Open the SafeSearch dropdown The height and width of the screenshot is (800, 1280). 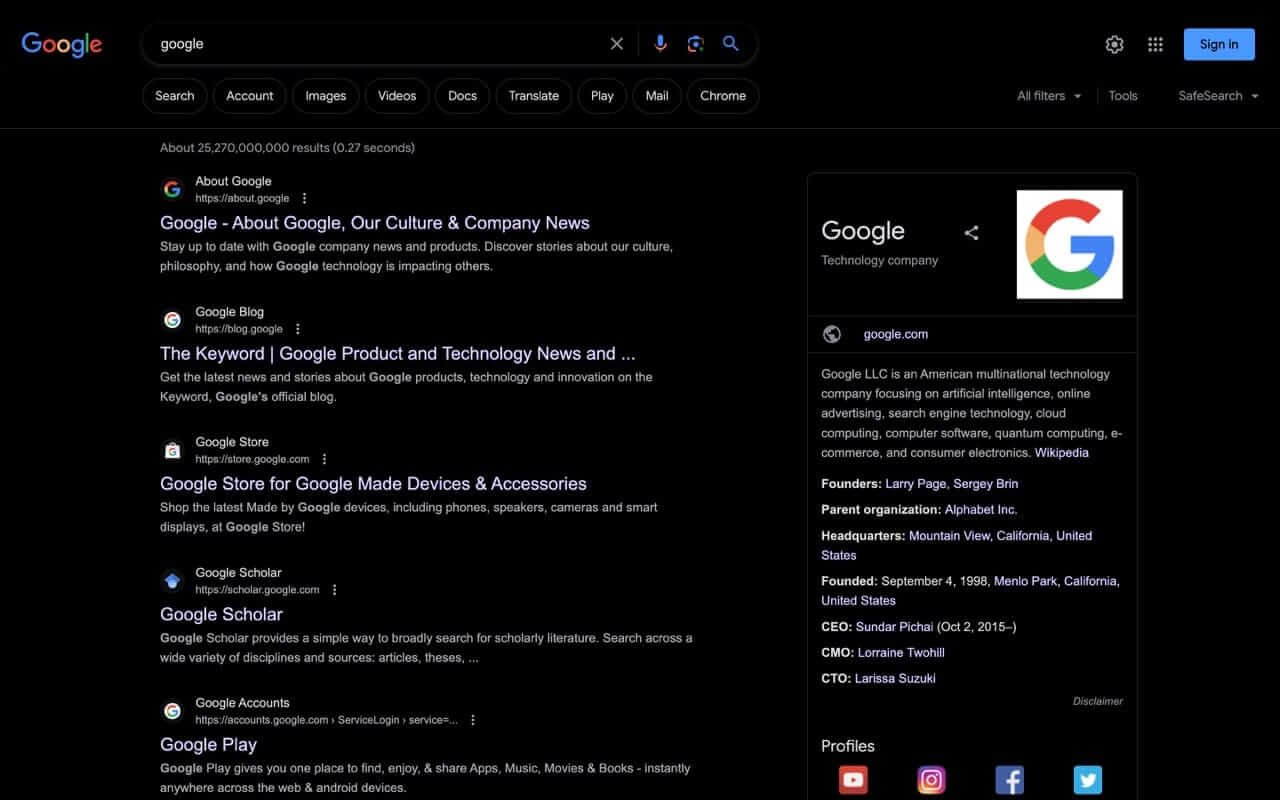1218,96
